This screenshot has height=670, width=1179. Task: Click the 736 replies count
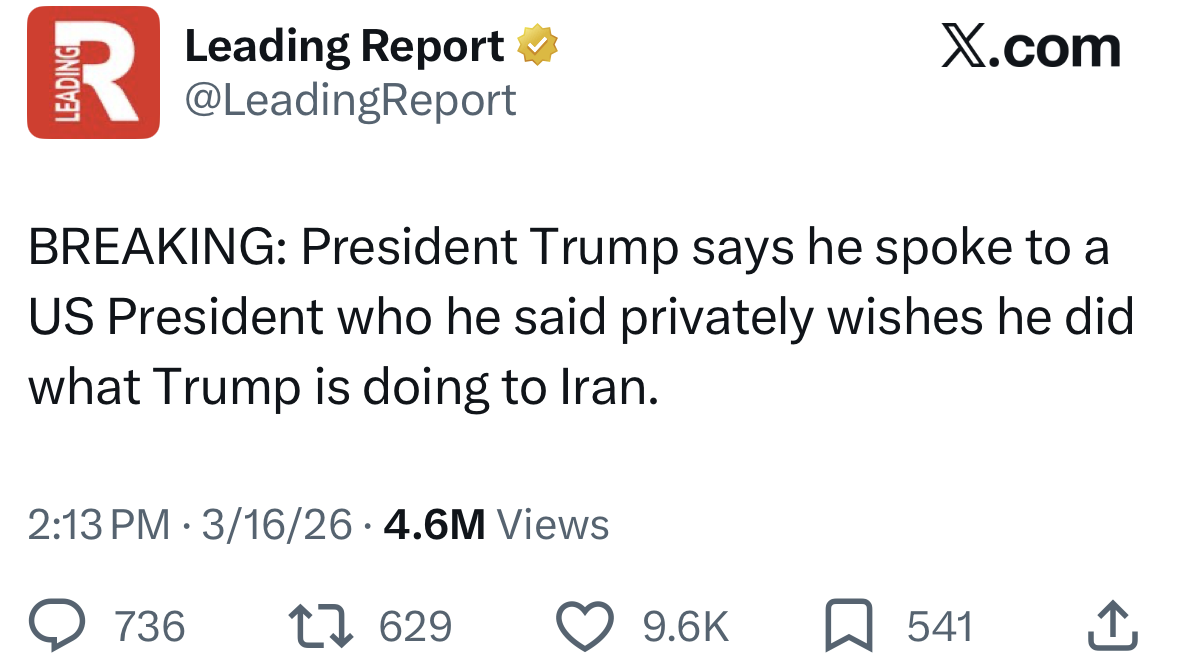[151, 627]
